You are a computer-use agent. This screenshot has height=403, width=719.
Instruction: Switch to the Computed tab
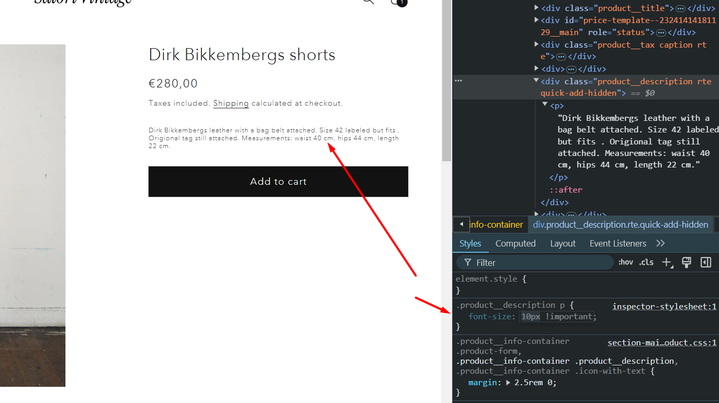(x=515, y=244)
